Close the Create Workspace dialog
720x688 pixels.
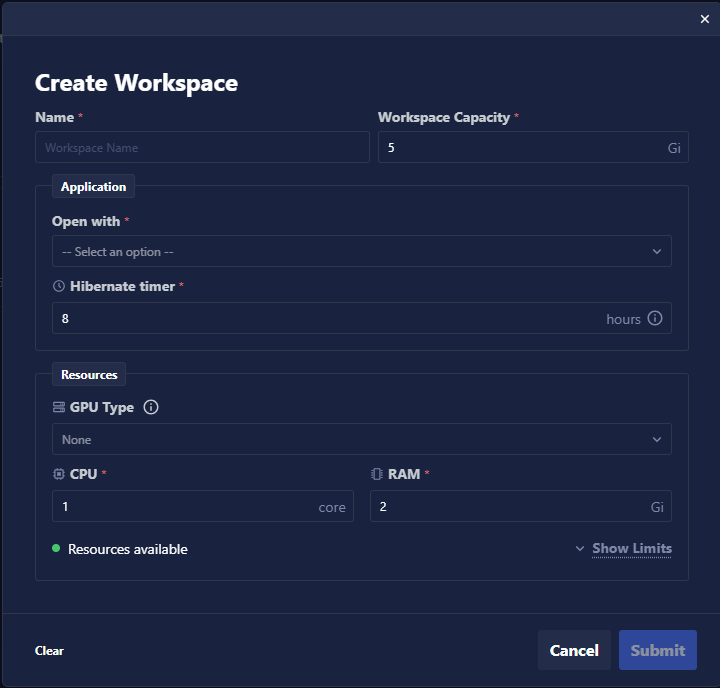[x=704, y=19]
